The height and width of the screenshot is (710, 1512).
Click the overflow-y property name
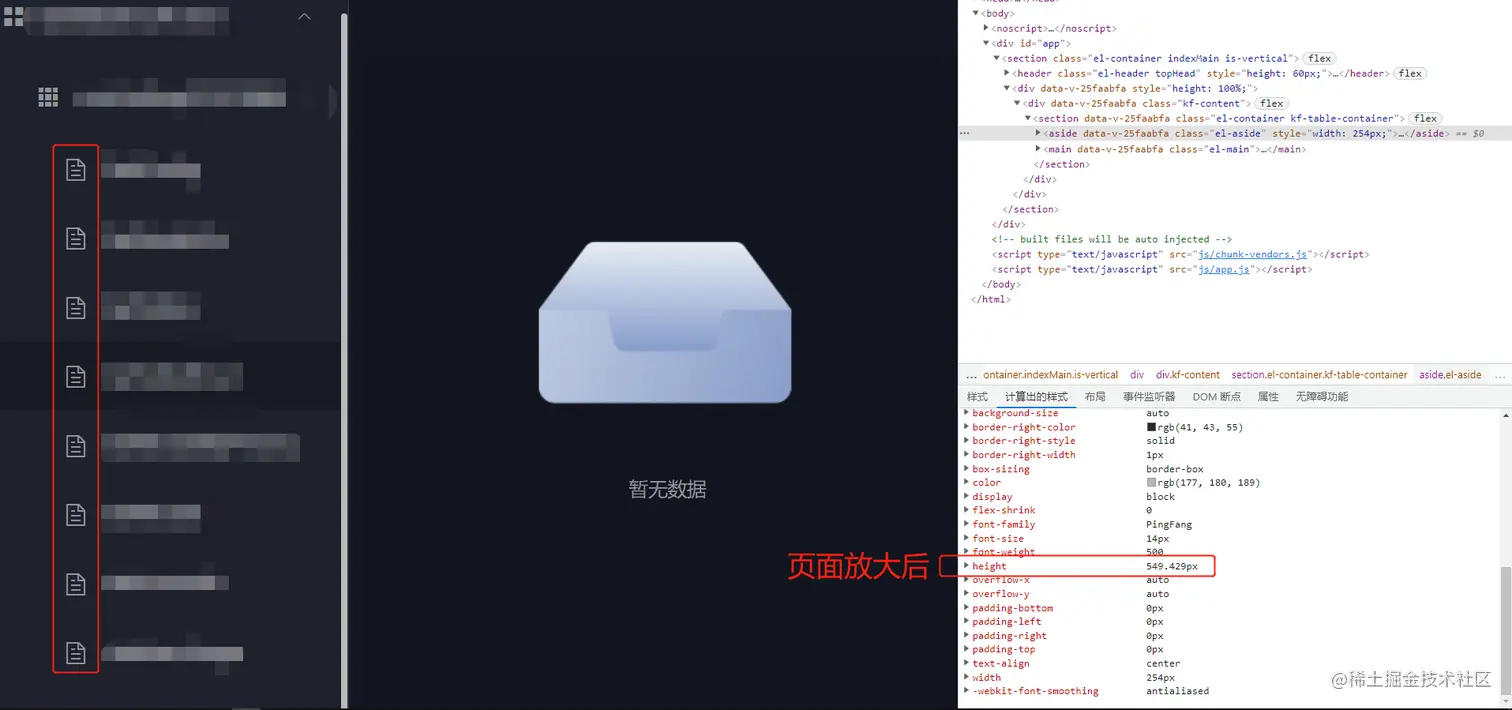click(1001, 594)
